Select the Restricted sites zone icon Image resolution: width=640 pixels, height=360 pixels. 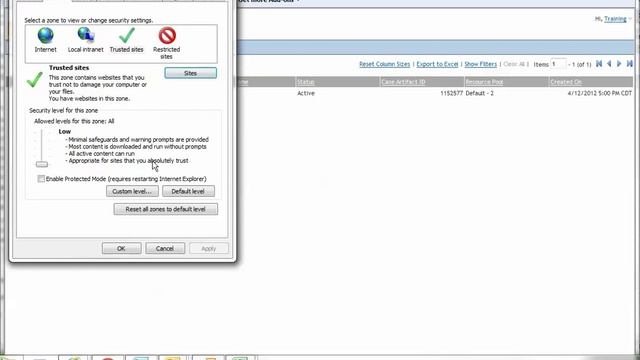click(x=167, y=36)
